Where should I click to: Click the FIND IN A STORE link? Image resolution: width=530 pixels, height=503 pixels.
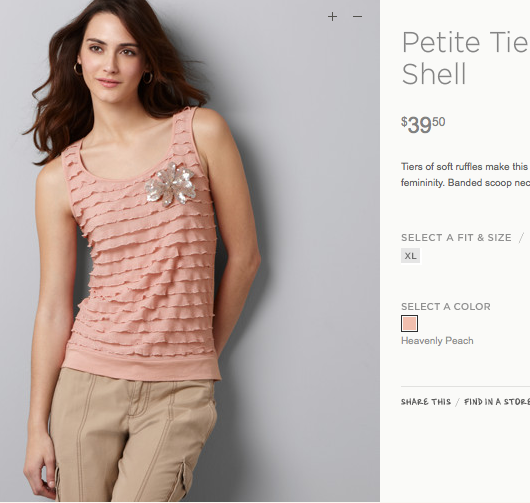pos(497,402)
